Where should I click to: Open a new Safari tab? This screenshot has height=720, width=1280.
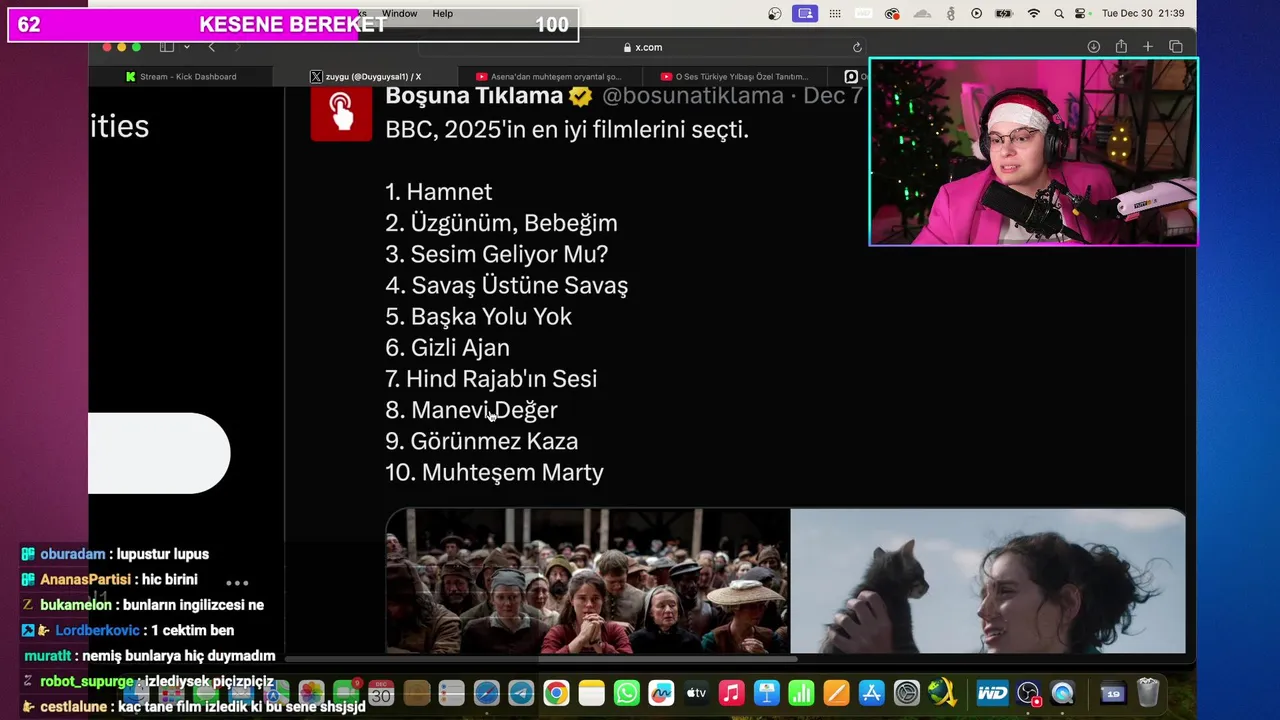click(1148, 47)
